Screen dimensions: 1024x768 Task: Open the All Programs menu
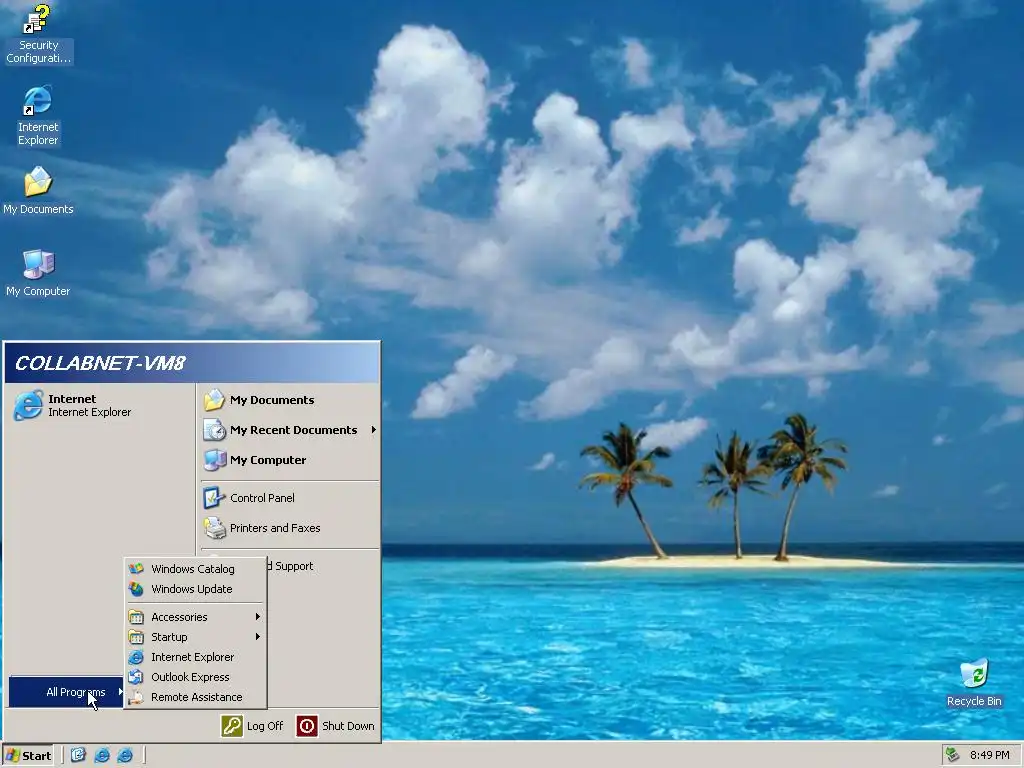pos(66,692)
